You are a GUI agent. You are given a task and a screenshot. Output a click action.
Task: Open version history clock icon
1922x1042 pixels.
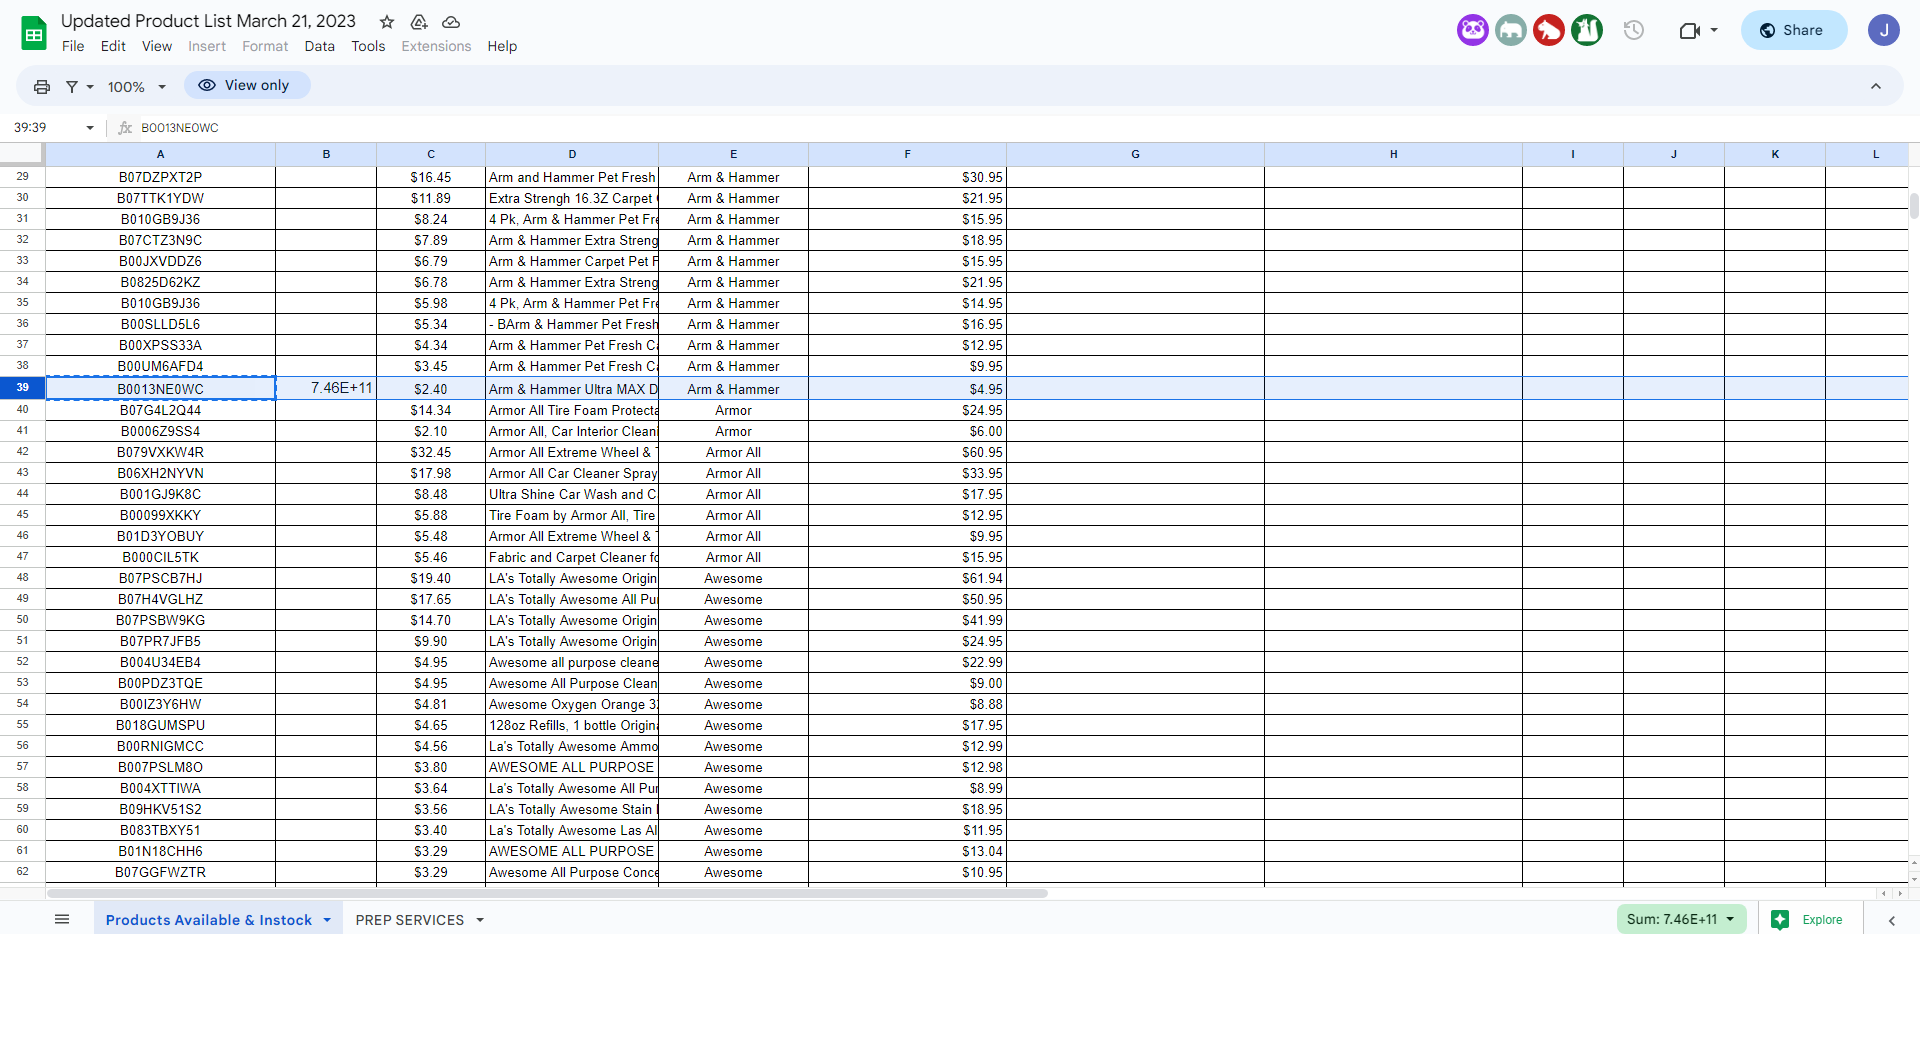pyautogui.click(x=1634, y=30)
